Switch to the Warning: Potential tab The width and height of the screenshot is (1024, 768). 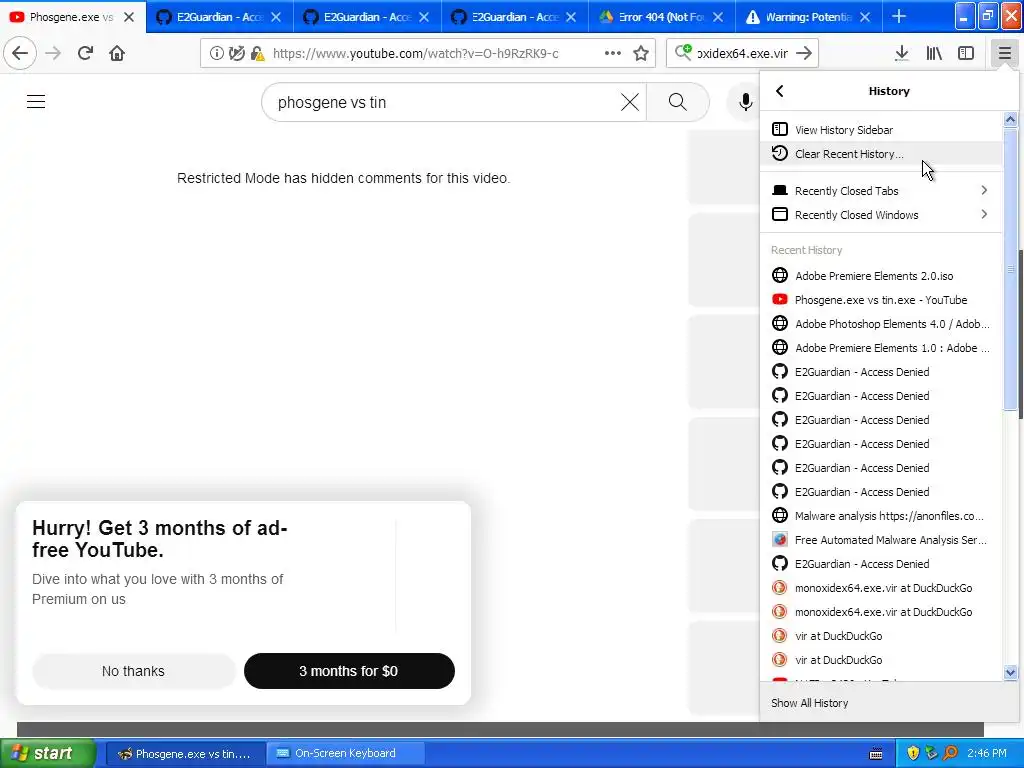809,17
